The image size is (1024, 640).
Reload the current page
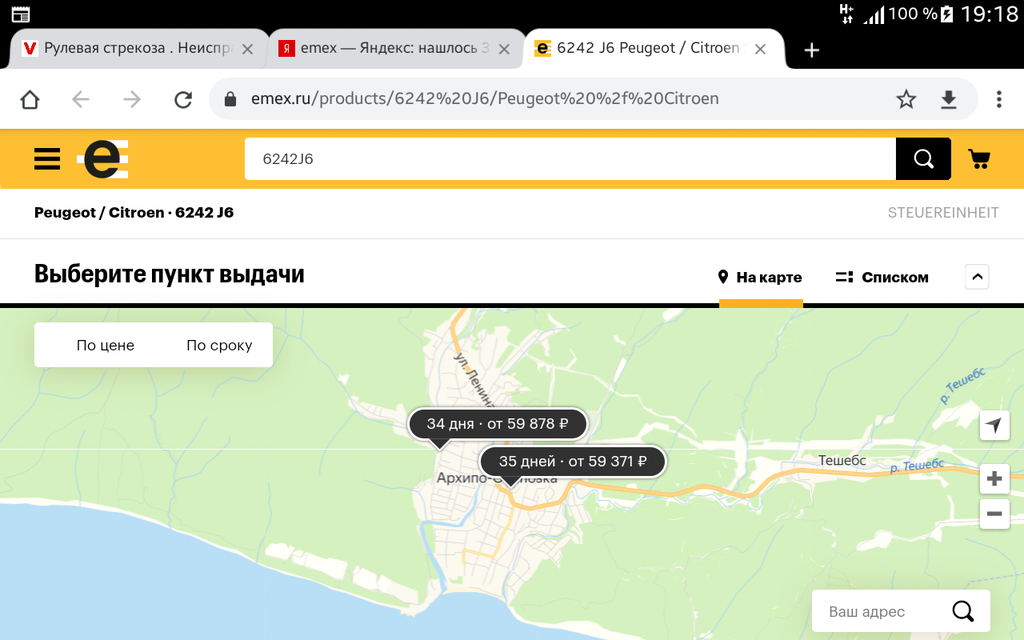183,99
